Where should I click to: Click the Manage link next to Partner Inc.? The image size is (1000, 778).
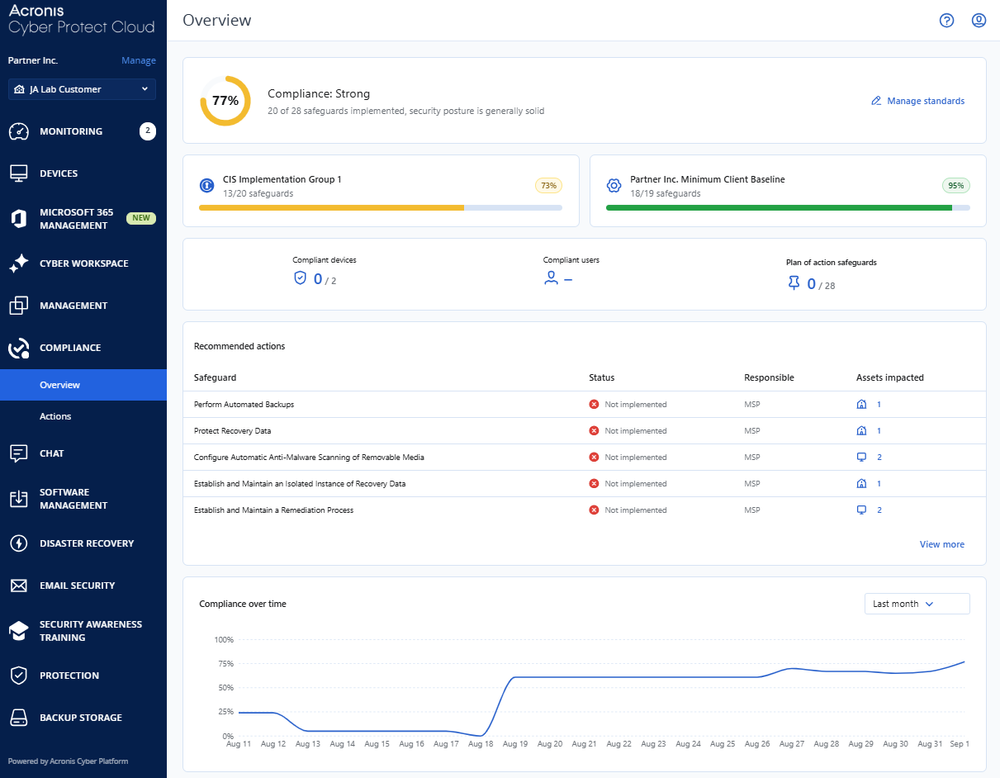click(138, 61)
